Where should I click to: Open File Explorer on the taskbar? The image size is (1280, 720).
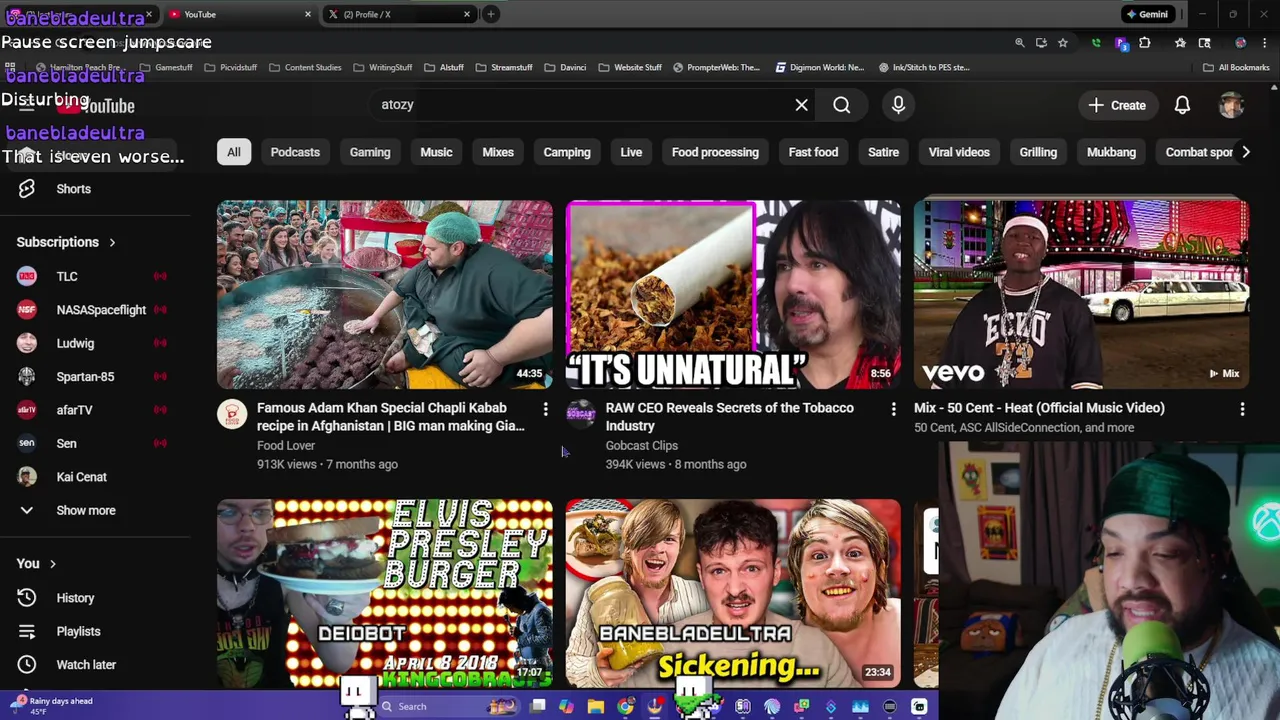pos(596,707)
